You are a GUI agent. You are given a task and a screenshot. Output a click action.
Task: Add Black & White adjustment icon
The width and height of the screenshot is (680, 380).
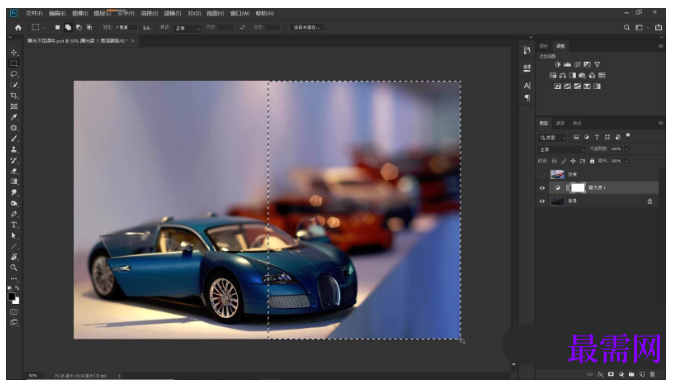coord(572,75)
